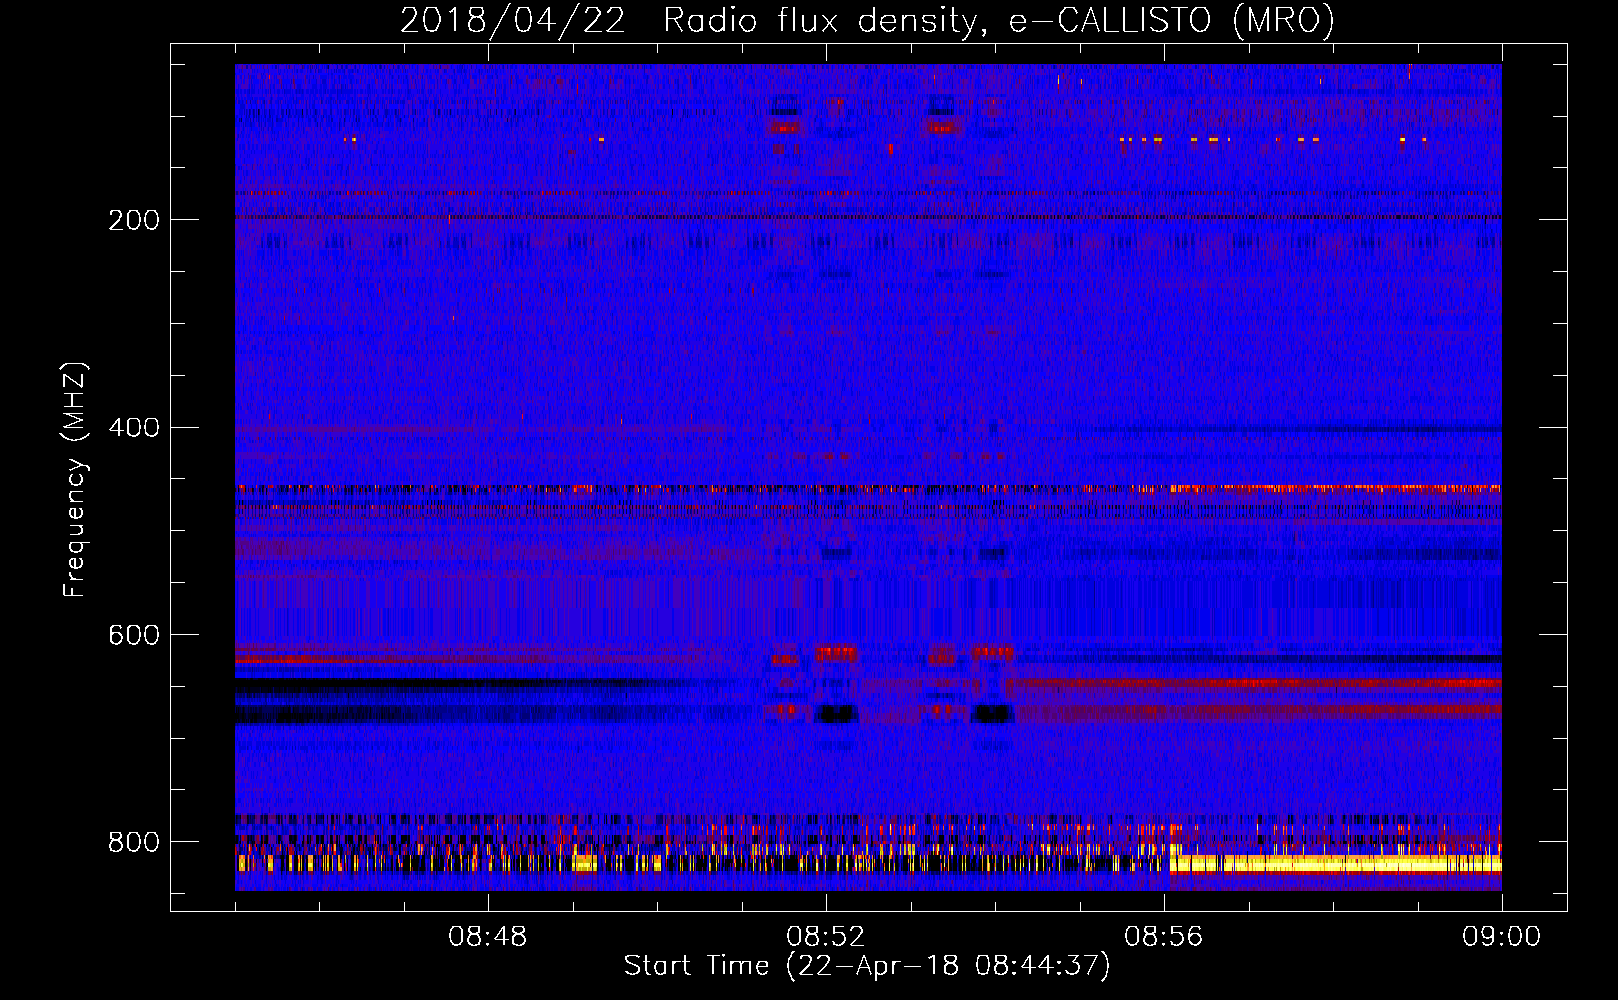Click the 200 frequency tick label
The width and height of the screenshot is (1618, 1000).
(134, 220)
